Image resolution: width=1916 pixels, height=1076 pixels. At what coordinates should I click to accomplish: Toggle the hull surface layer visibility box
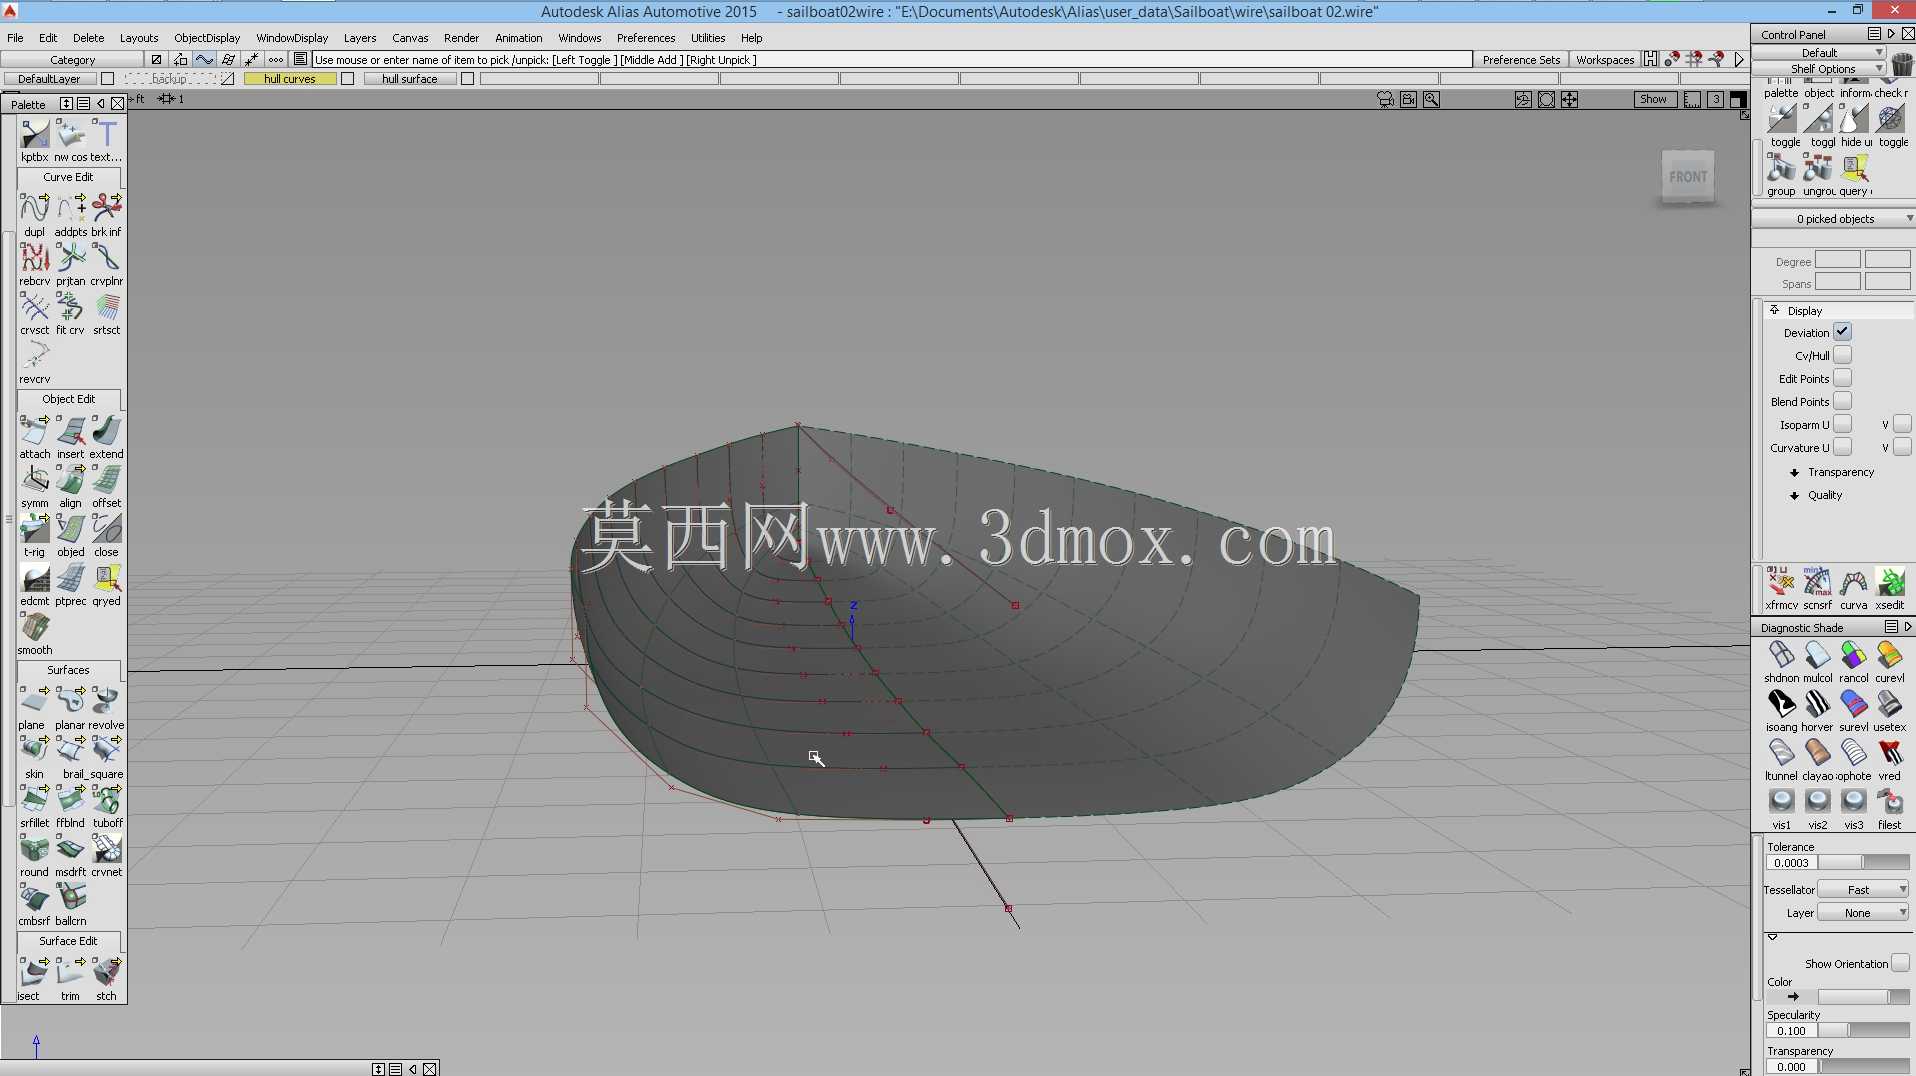point(467,79)
